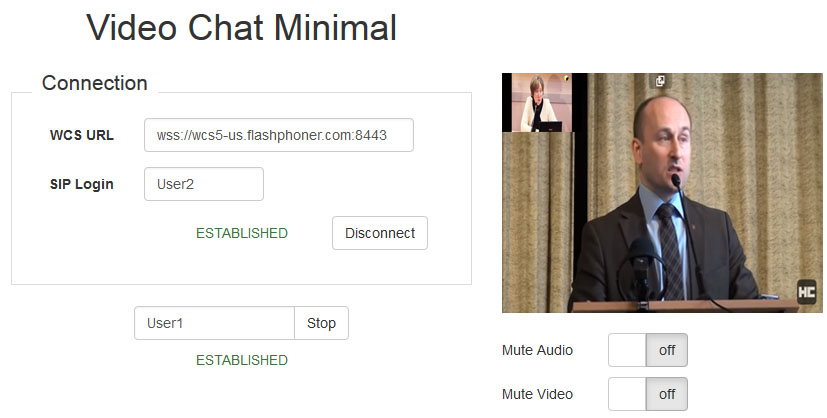Click the Connection section legend

click(x=94, y=83)
